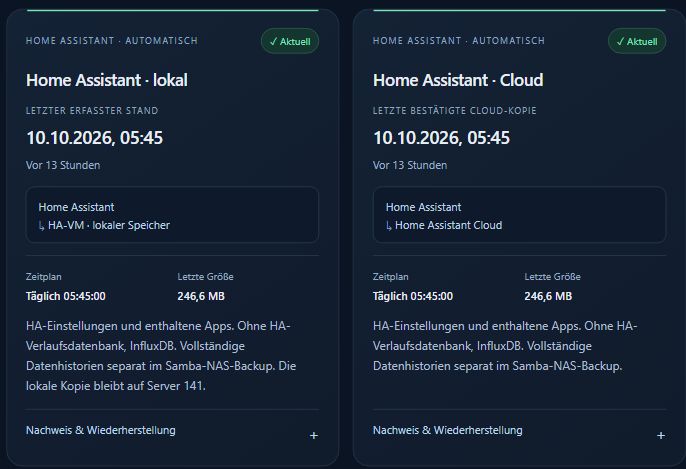
Task: Click the 246,6 MB size in Cloud card
Action: 548,296
